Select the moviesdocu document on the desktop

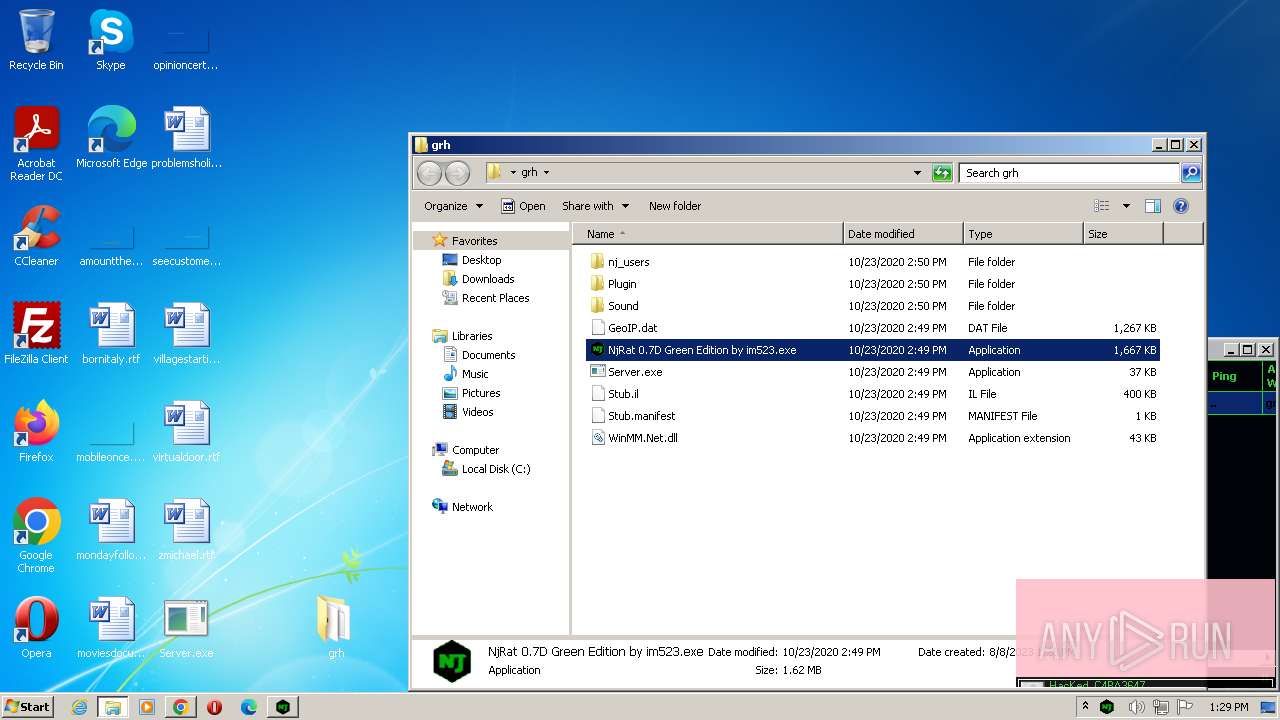(111, 628)
